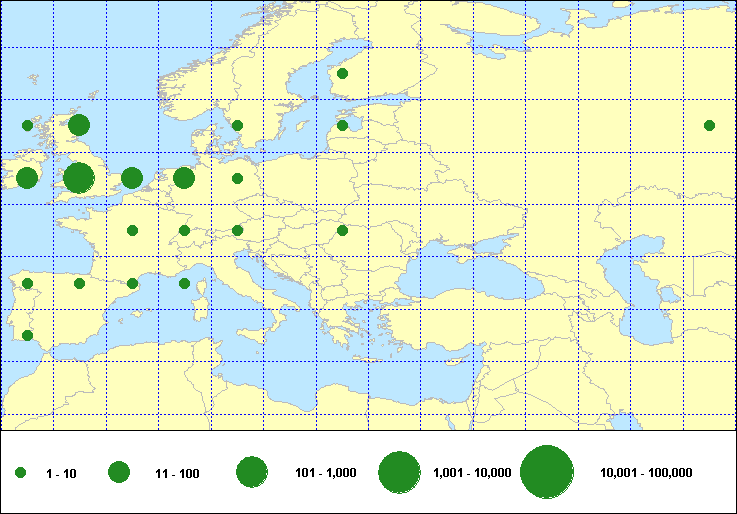Select the small marker in southern Portugal
Screen dimensions: 737x514
click(x=27, y=335)
